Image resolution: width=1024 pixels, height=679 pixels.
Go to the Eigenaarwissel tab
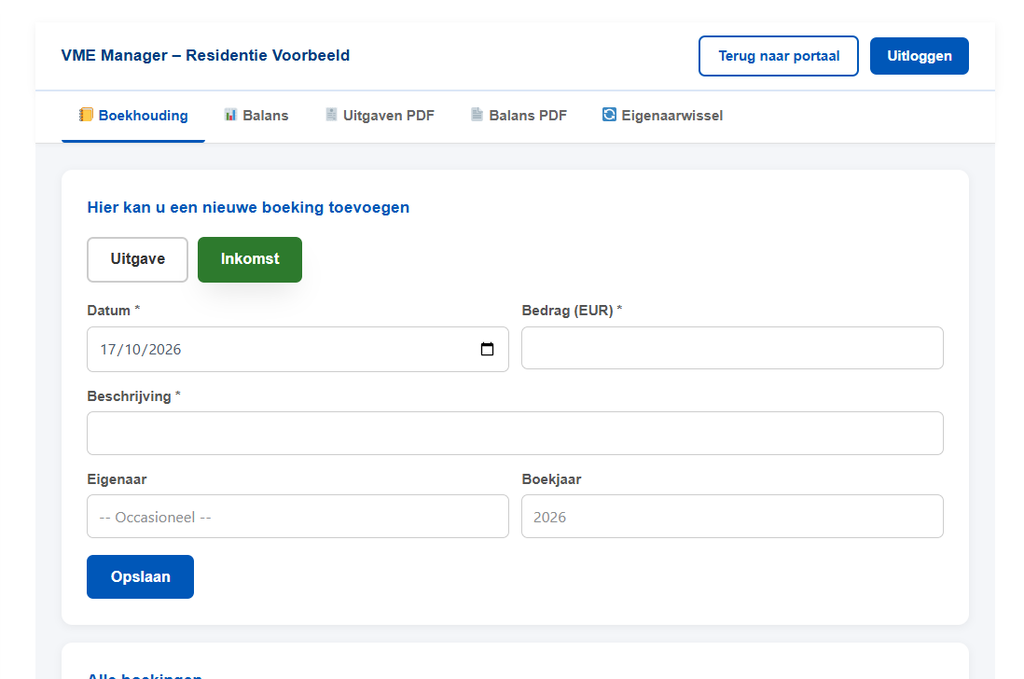click(663, 116)
